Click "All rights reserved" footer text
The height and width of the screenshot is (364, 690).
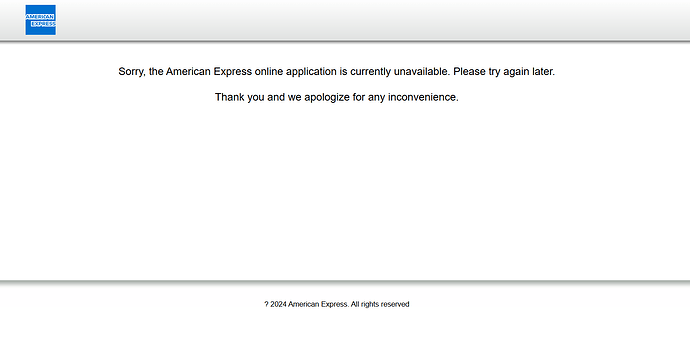(380, 304)
